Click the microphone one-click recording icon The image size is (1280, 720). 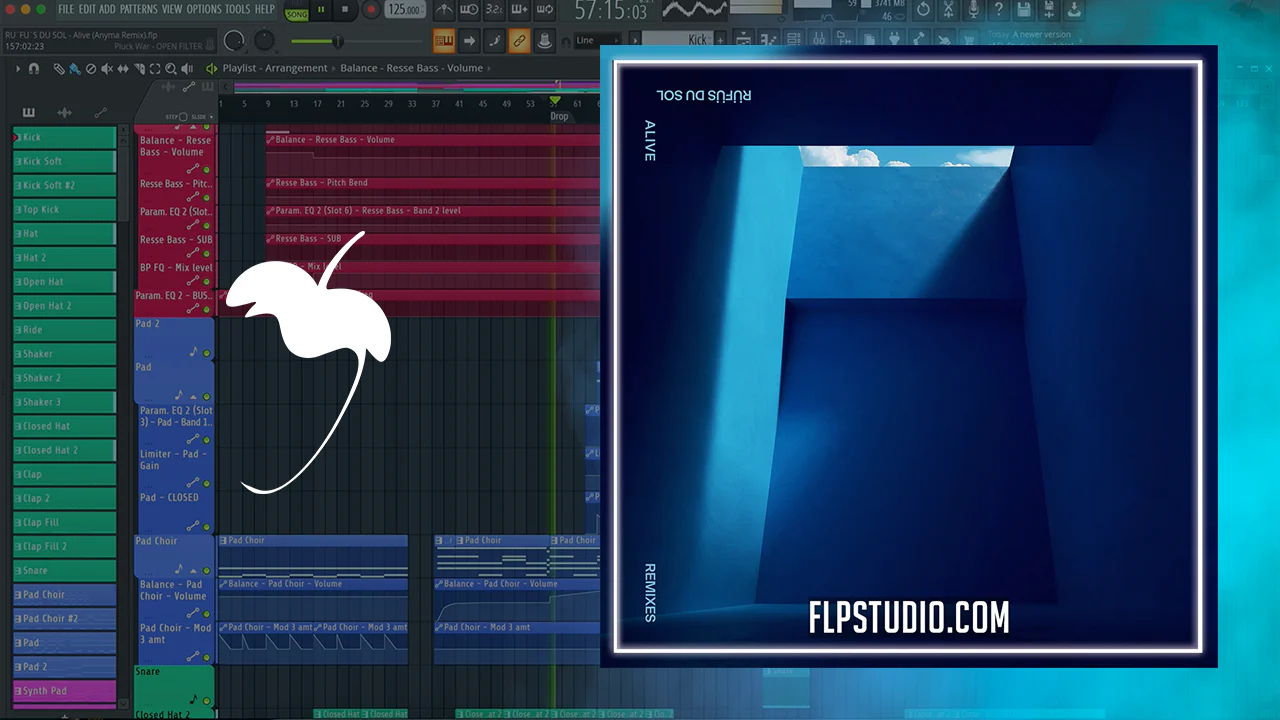pyautogui.click(x=973, y=10)
